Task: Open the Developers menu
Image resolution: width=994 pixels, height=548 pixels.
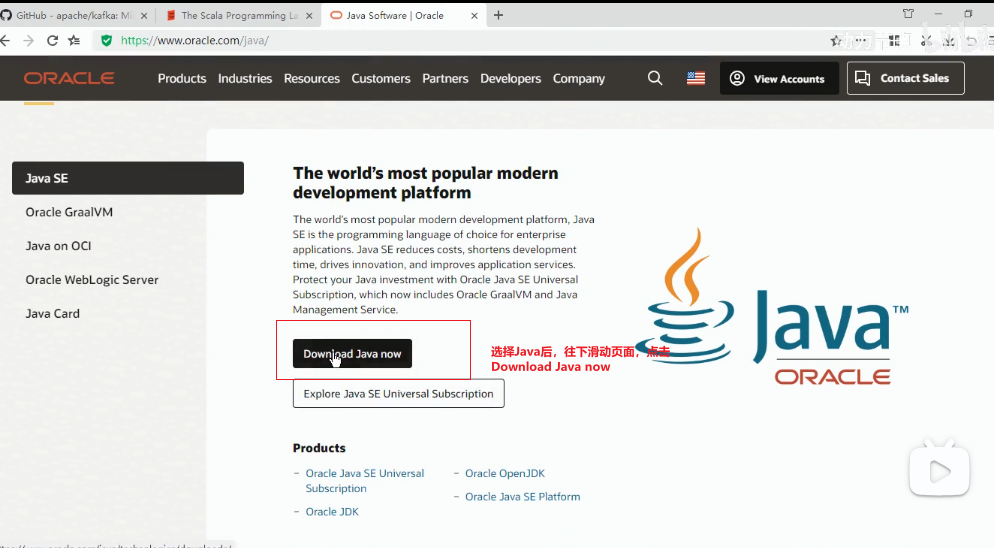Action: (x=510, y=79)
